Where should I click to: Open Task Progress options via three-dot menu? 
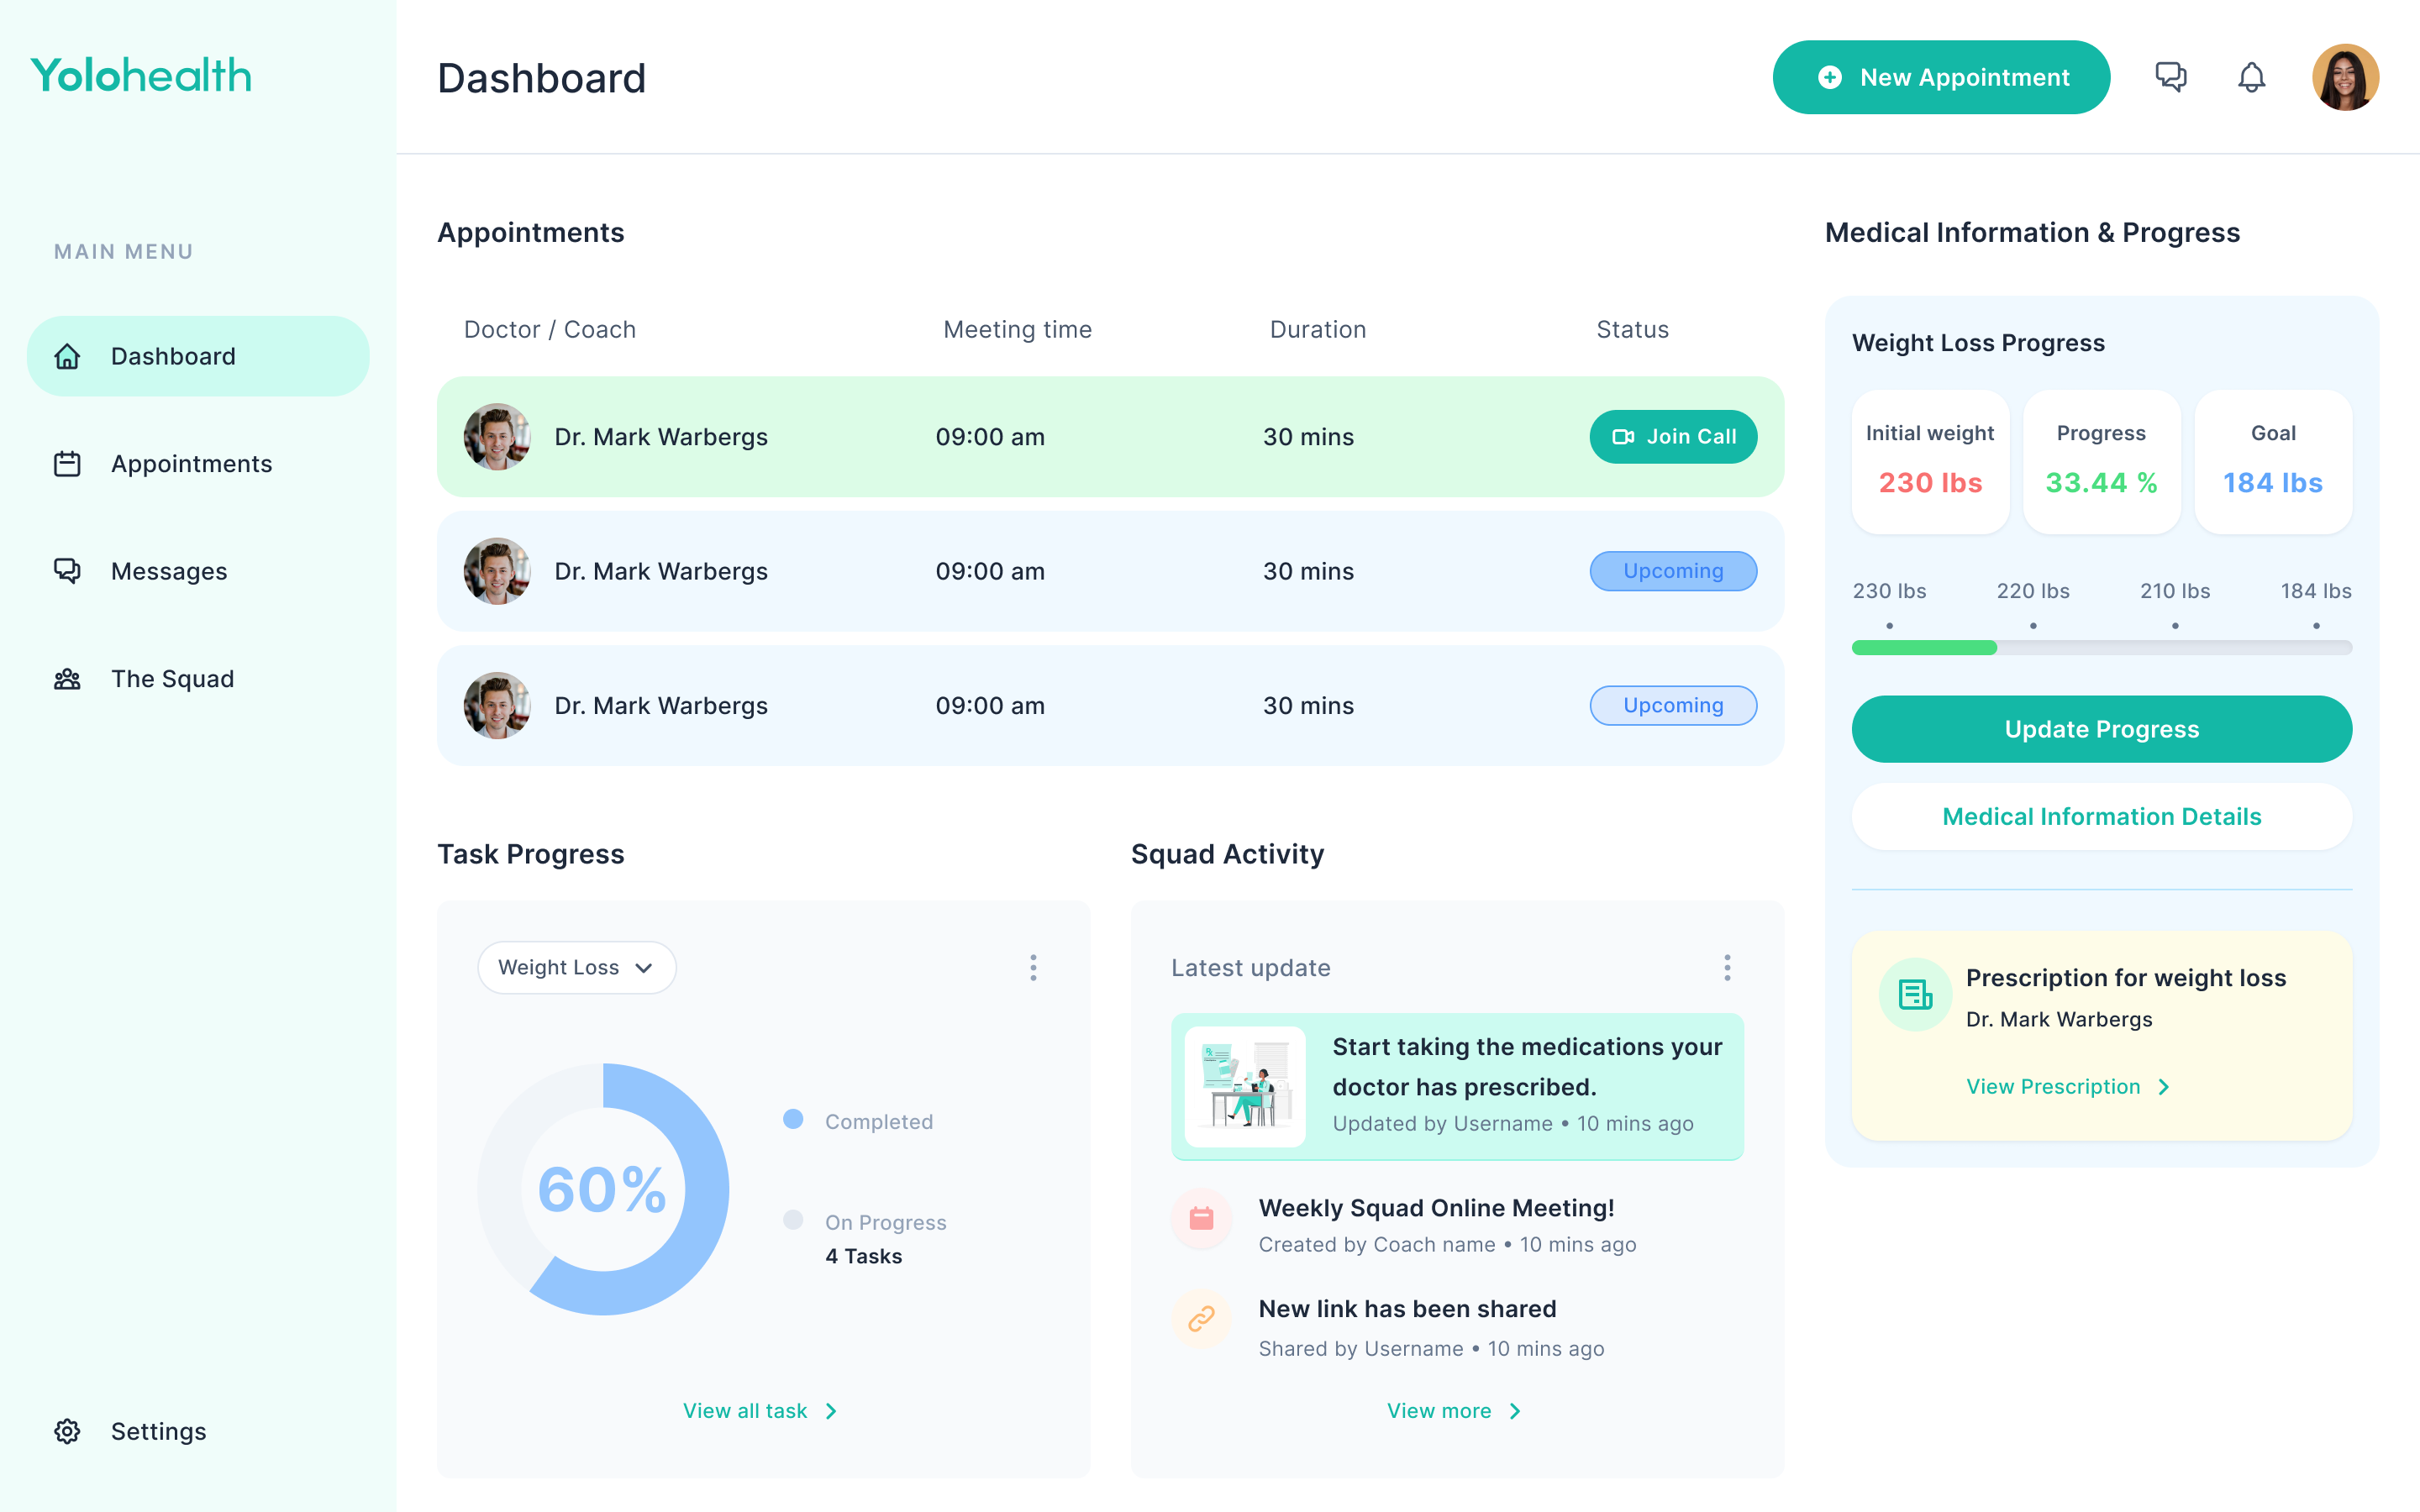[x=1033, y=967]
